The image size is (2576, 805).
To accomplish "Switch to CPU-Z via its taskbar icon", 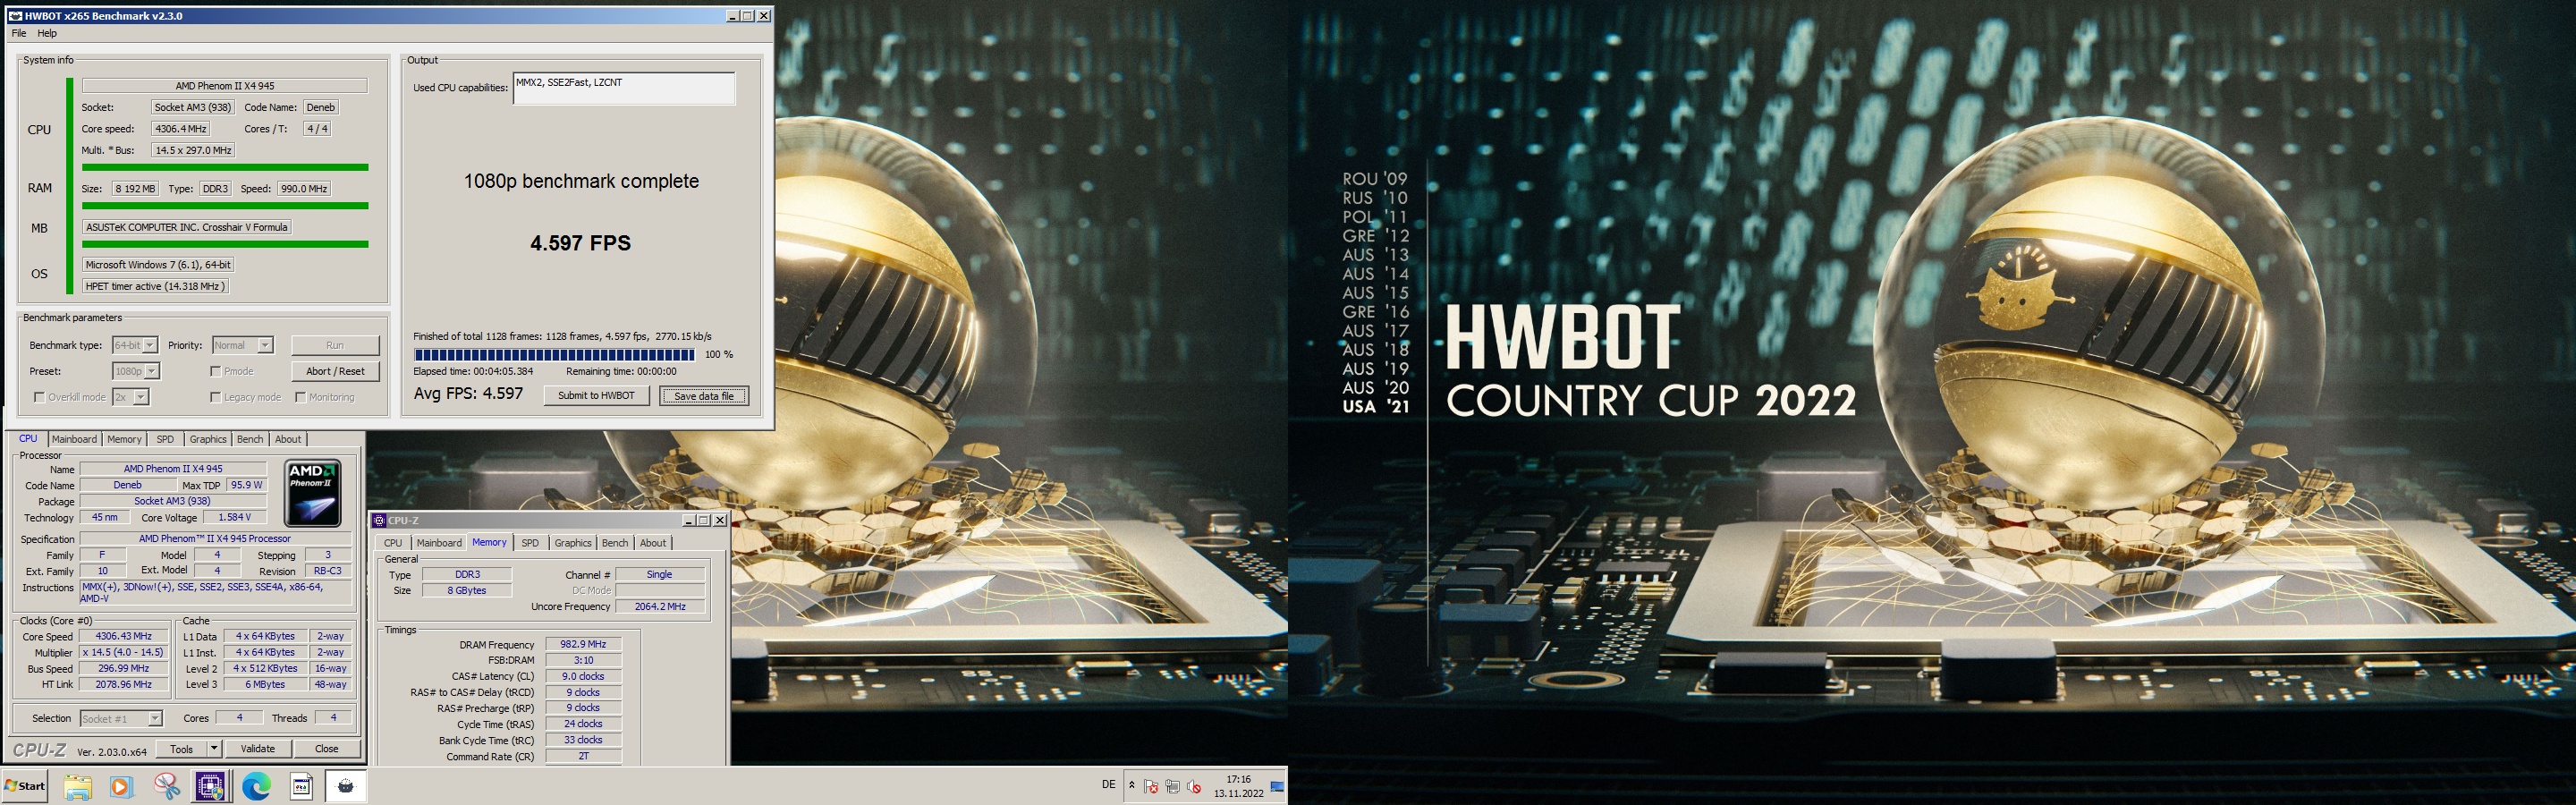I will 210,787.
